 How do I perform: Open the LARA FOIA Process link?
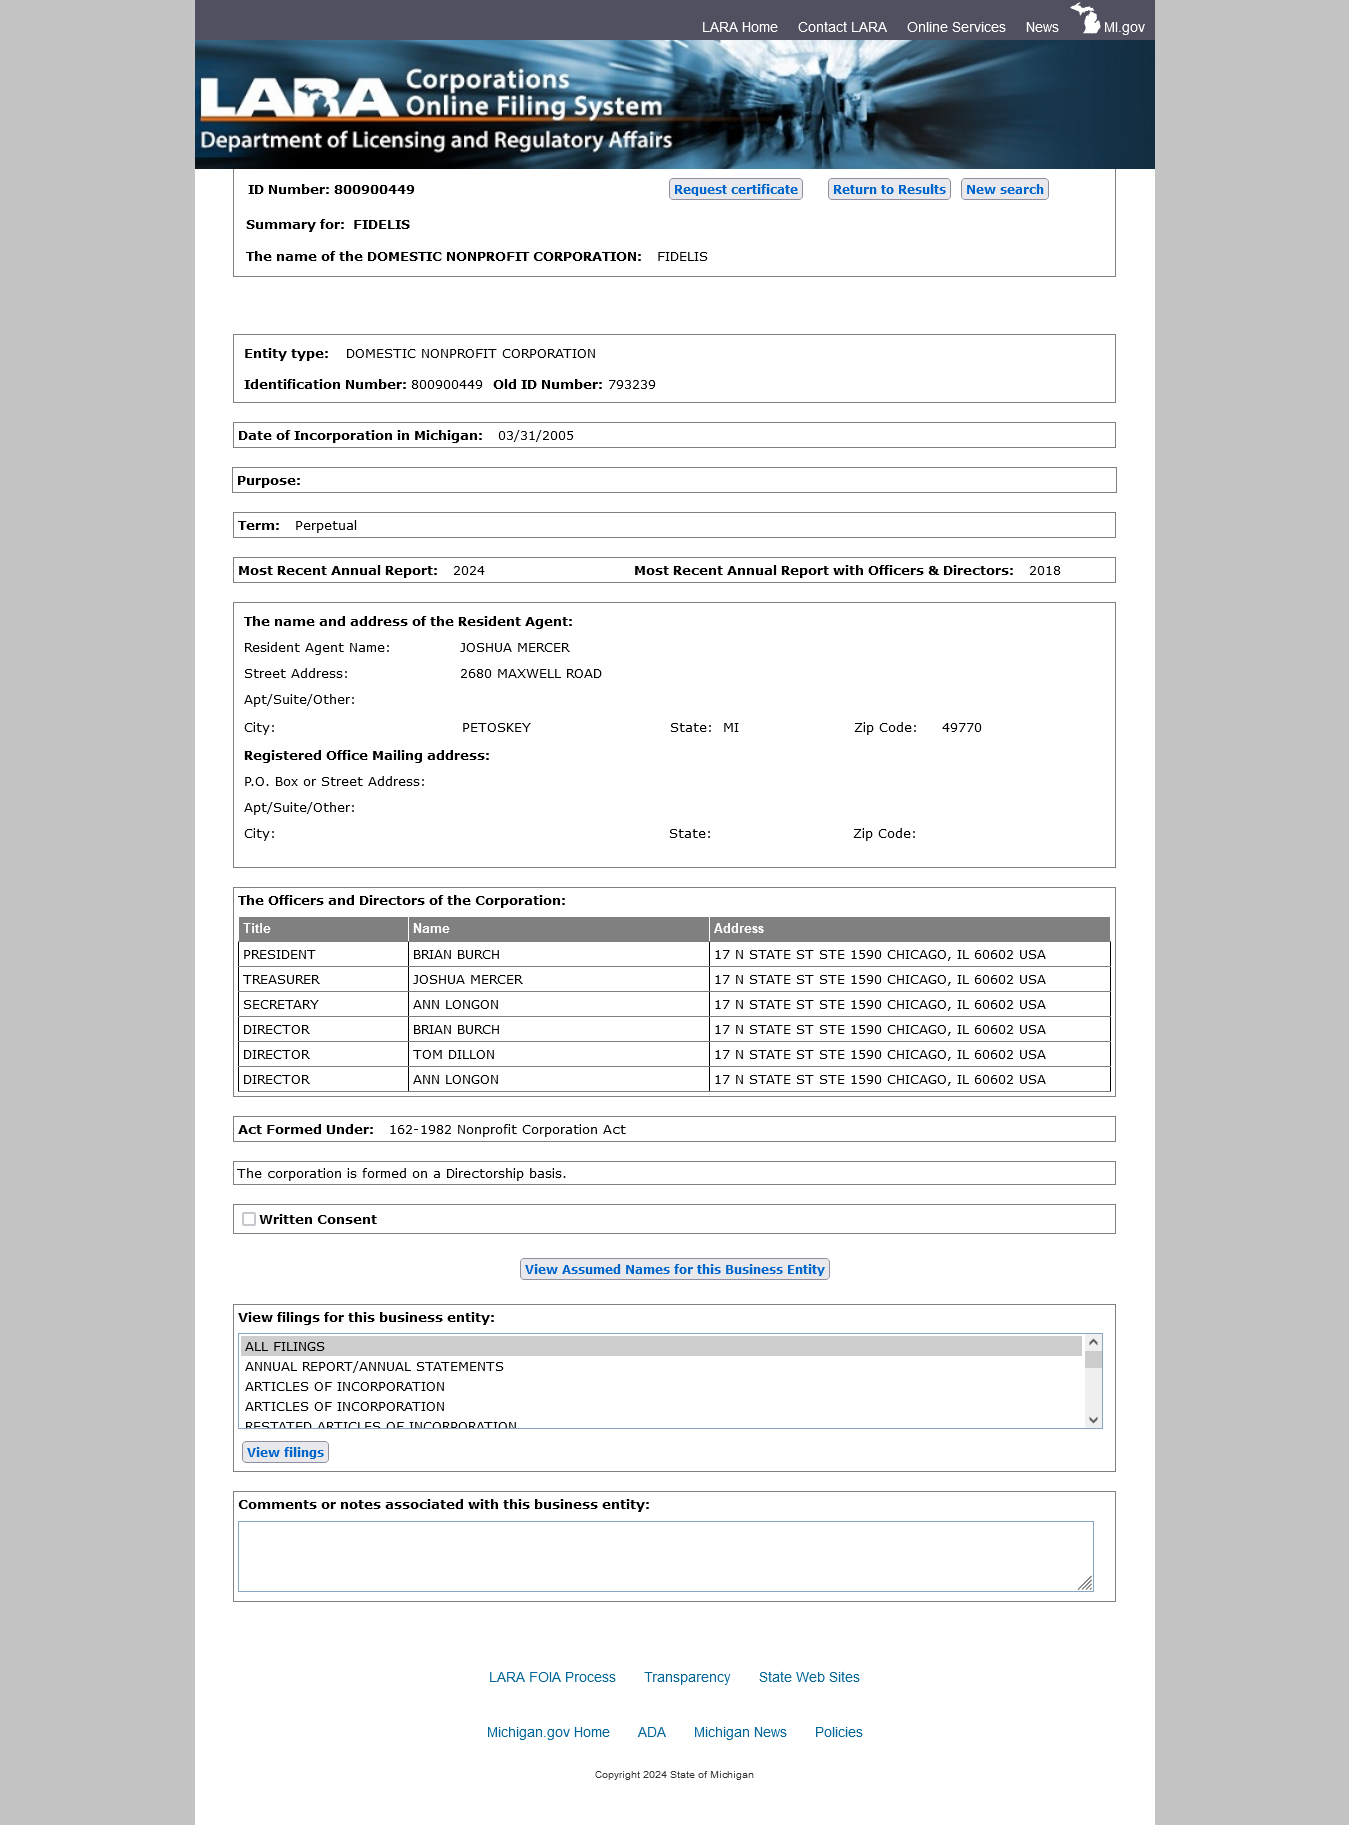pos(552,1677)
